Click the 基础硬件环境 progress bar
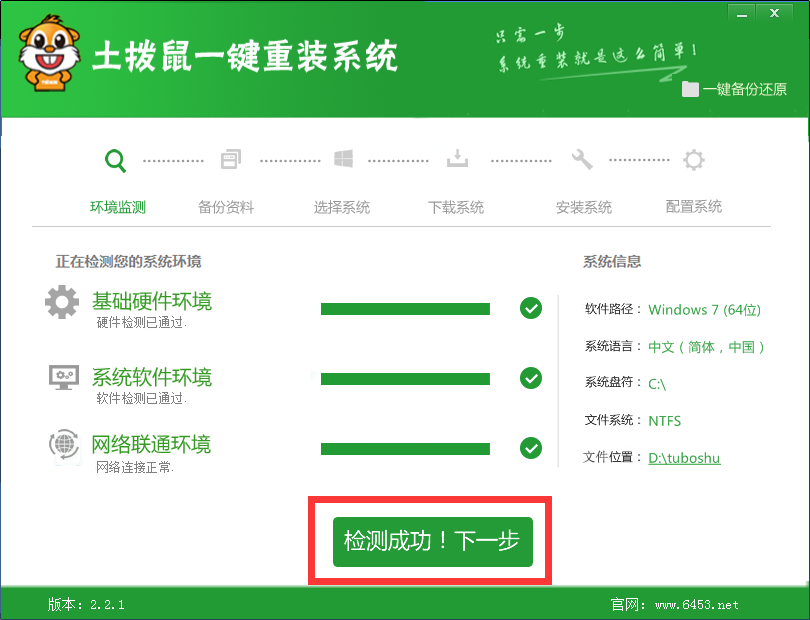Image resolution: width=810 pixels, height=620 pixels. (405, 309)
